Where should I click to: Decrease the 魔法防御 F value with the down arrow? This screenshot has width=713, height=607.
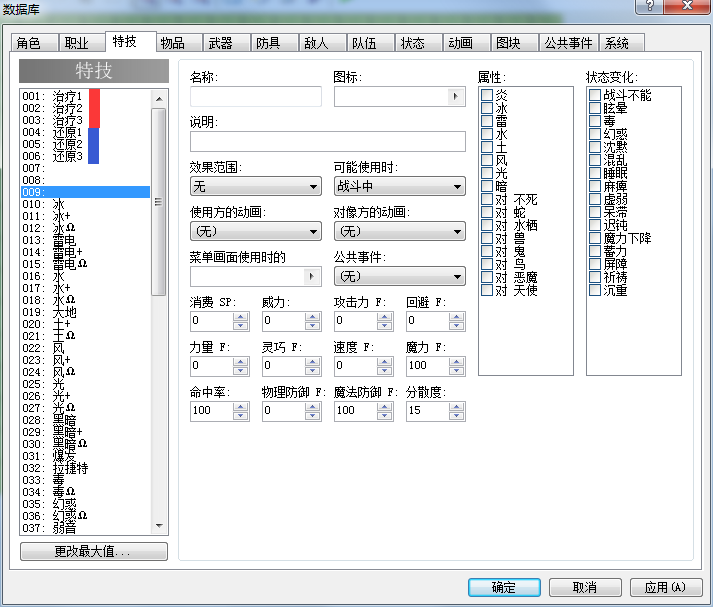click(385, 416)
